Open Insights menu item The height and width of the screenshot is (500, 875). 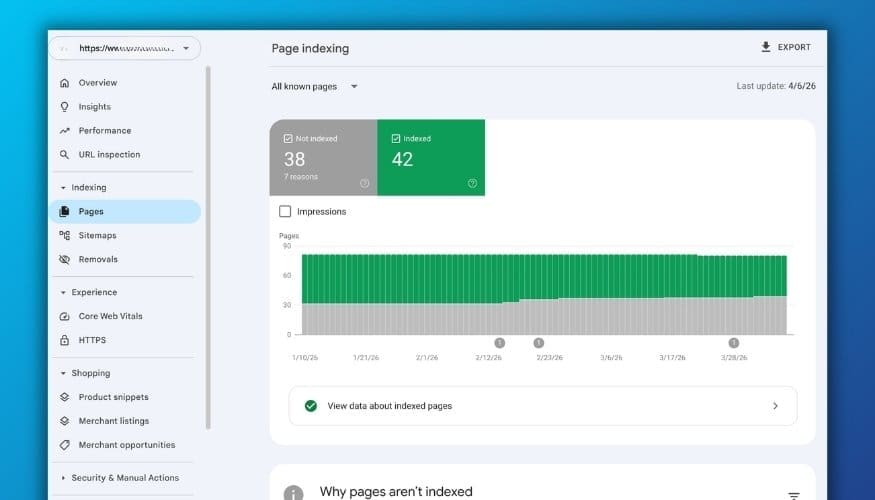coord(94,107)
